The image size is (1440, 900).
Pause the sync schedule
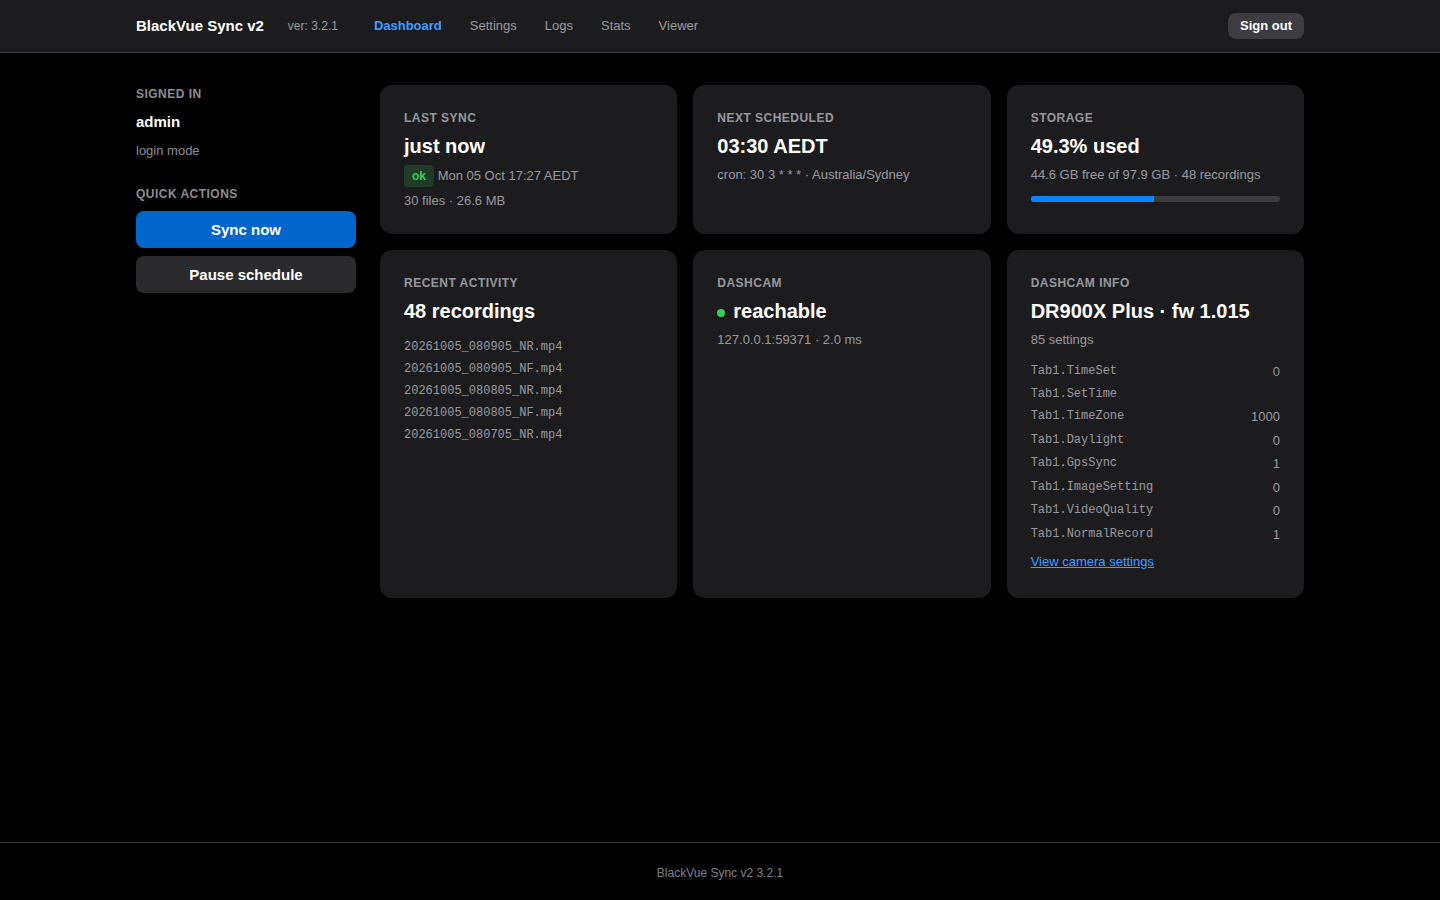[x=246, y=275]
